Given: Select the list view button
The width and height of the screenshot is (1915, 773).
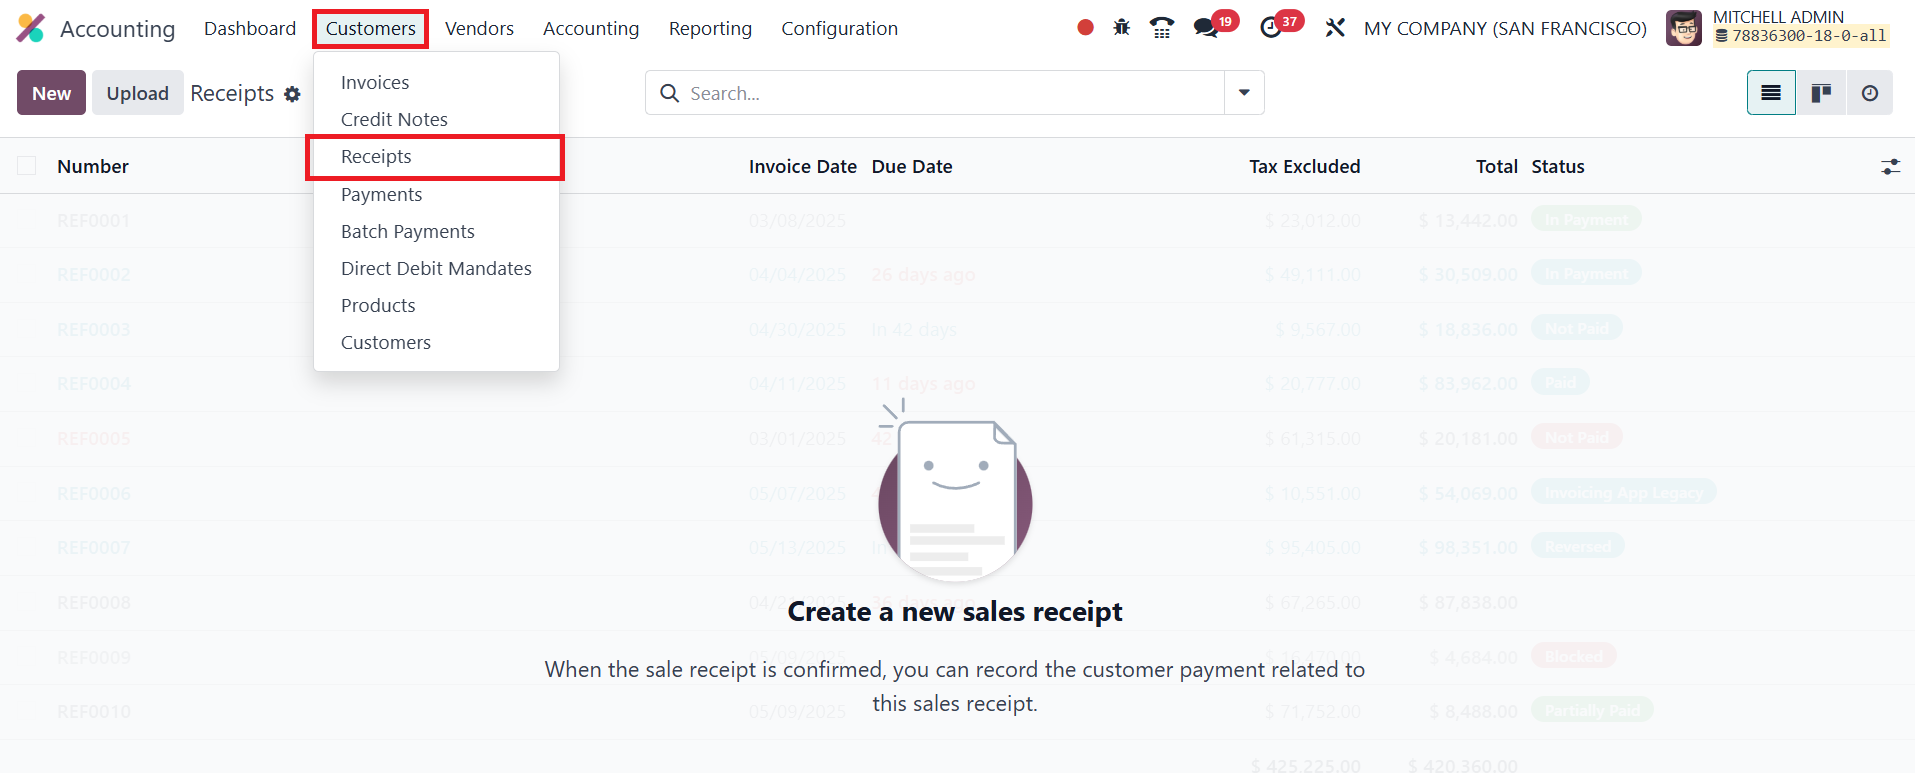Looking at the screenshot, I should [x=1771, y=93].
